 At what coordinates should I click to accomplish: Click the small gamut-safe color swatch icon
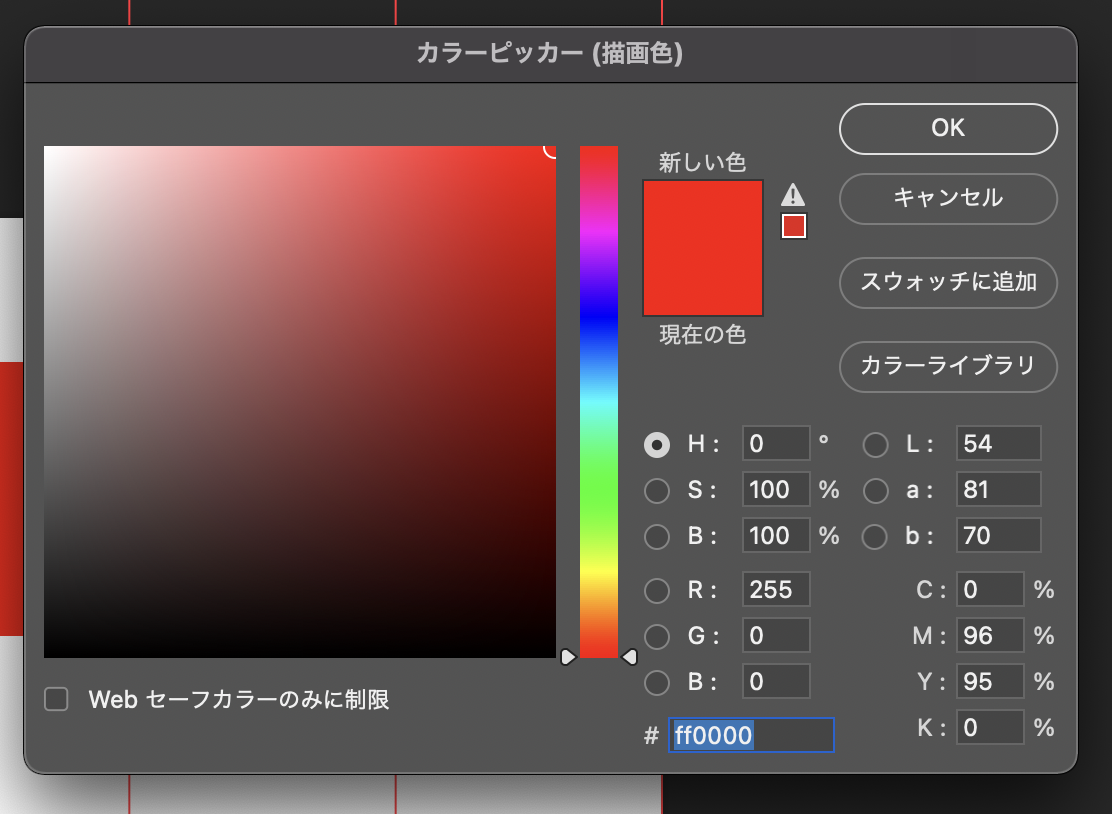pos(793,226)
